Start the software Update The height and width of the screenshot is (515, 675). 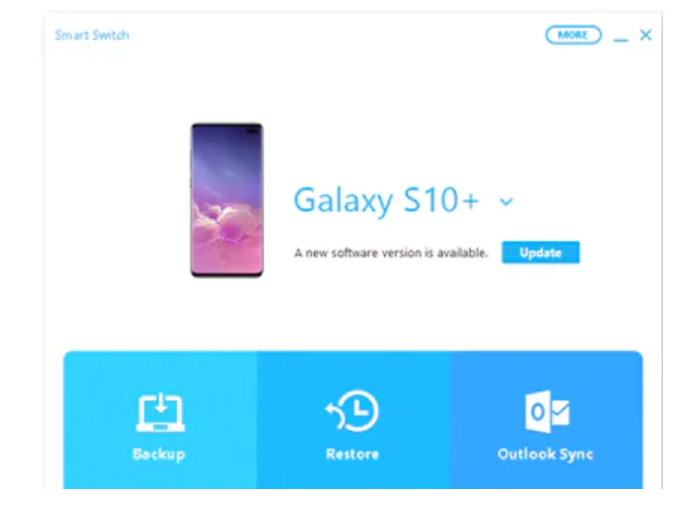pos(540,252)
